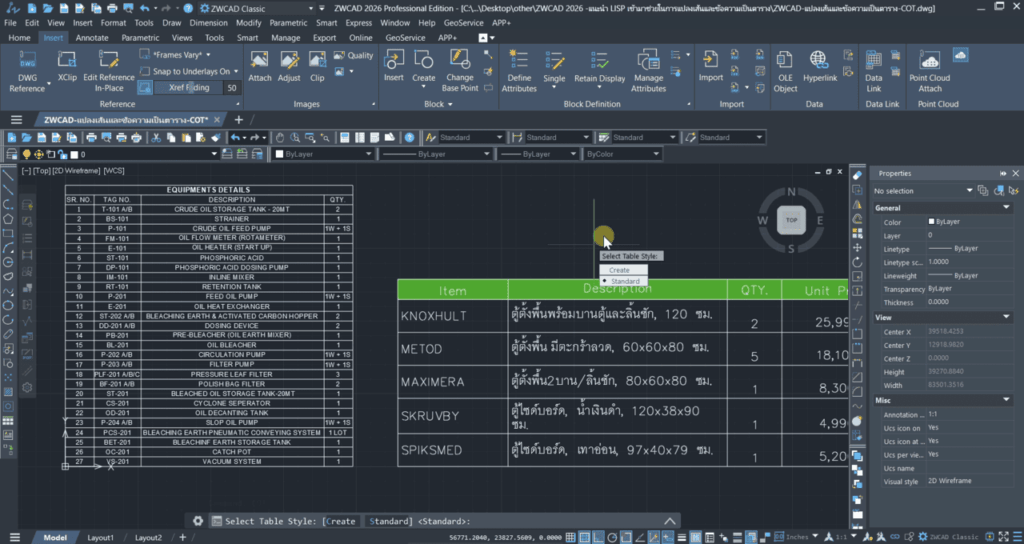Select the Standard radio option in popup
Screen dimensions: 1024x544
[624, 282]
